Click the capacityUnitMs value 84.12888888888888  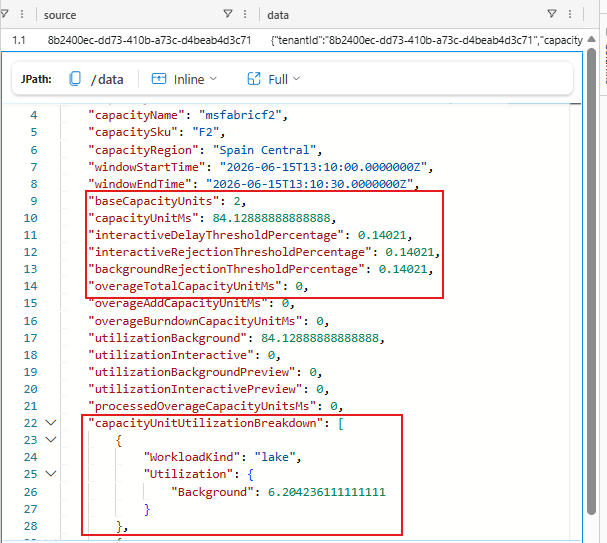274,218
